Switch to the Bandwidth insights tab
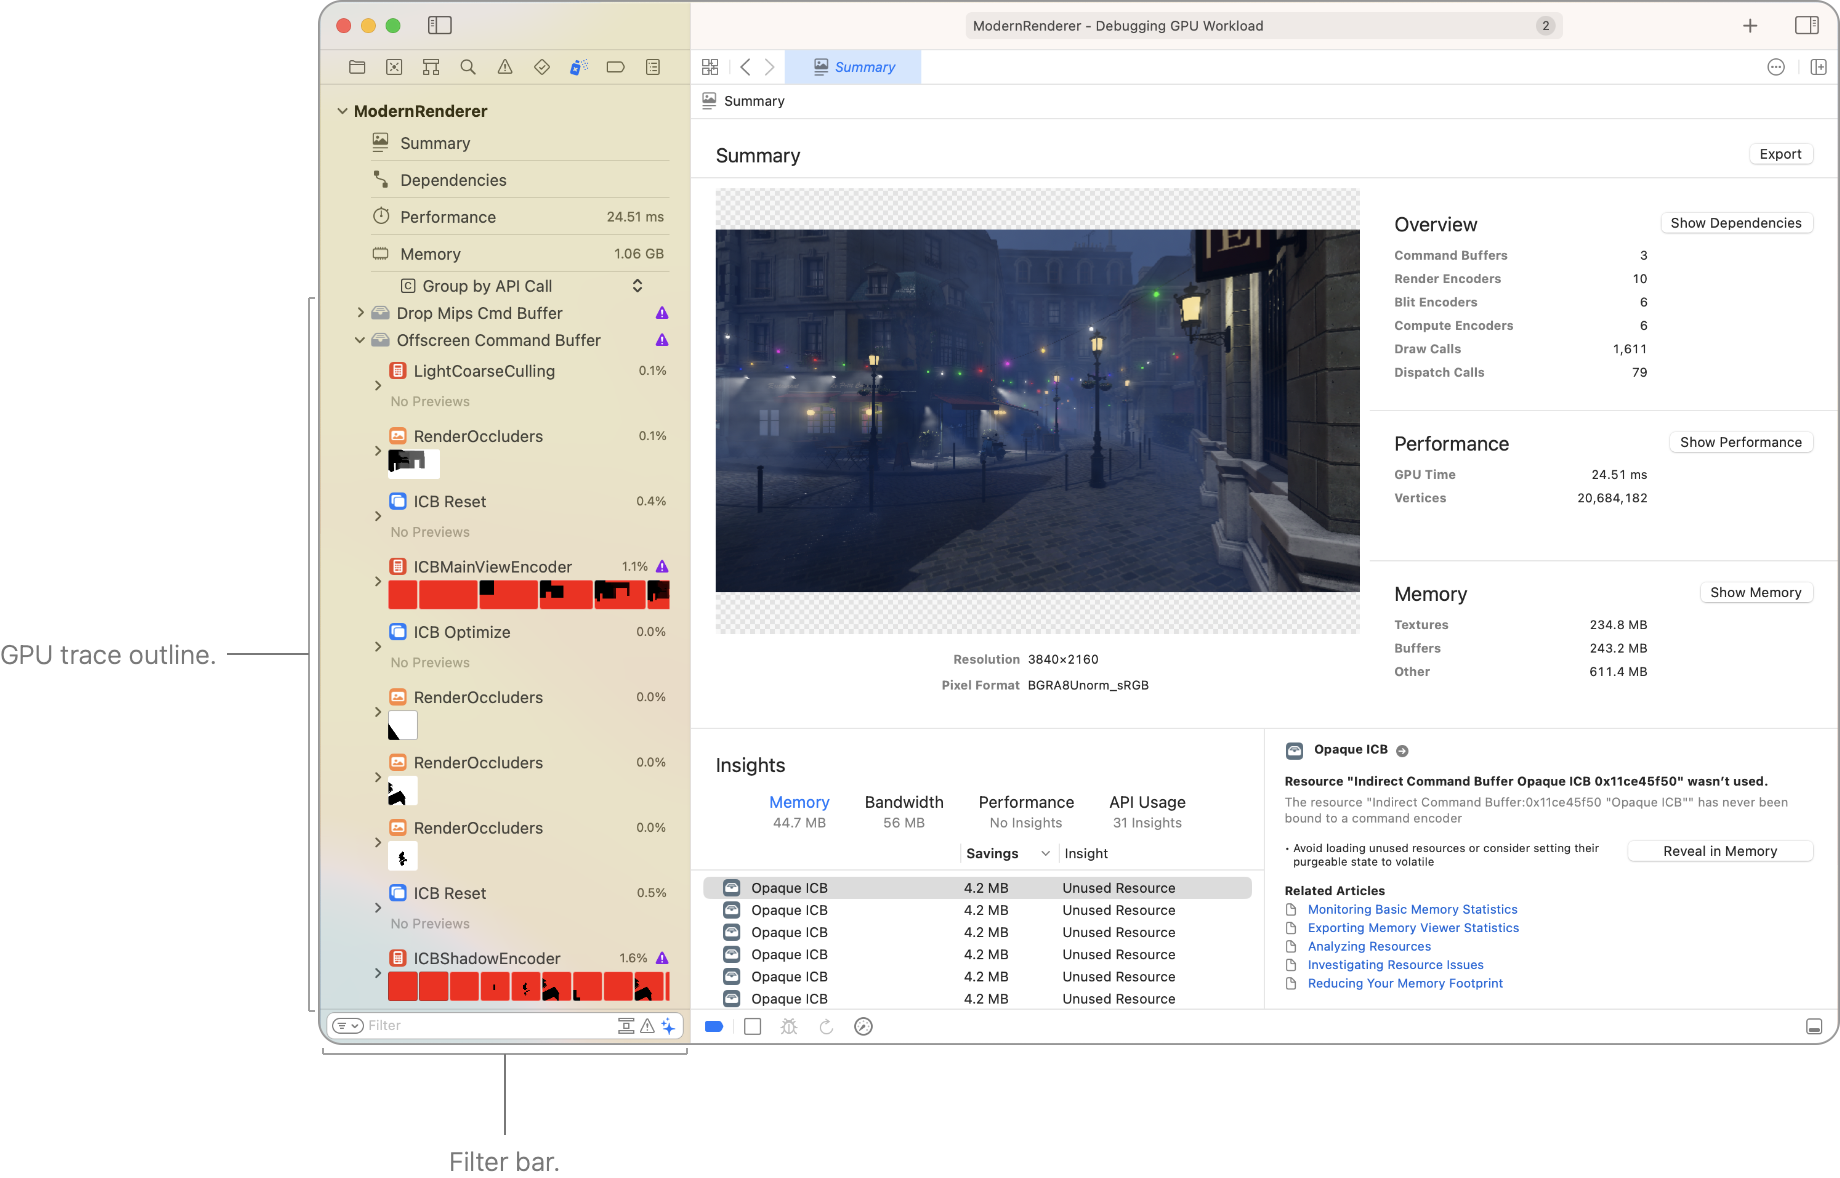Viewport: 1840px width, 1178px height. (x=903, y=802)
